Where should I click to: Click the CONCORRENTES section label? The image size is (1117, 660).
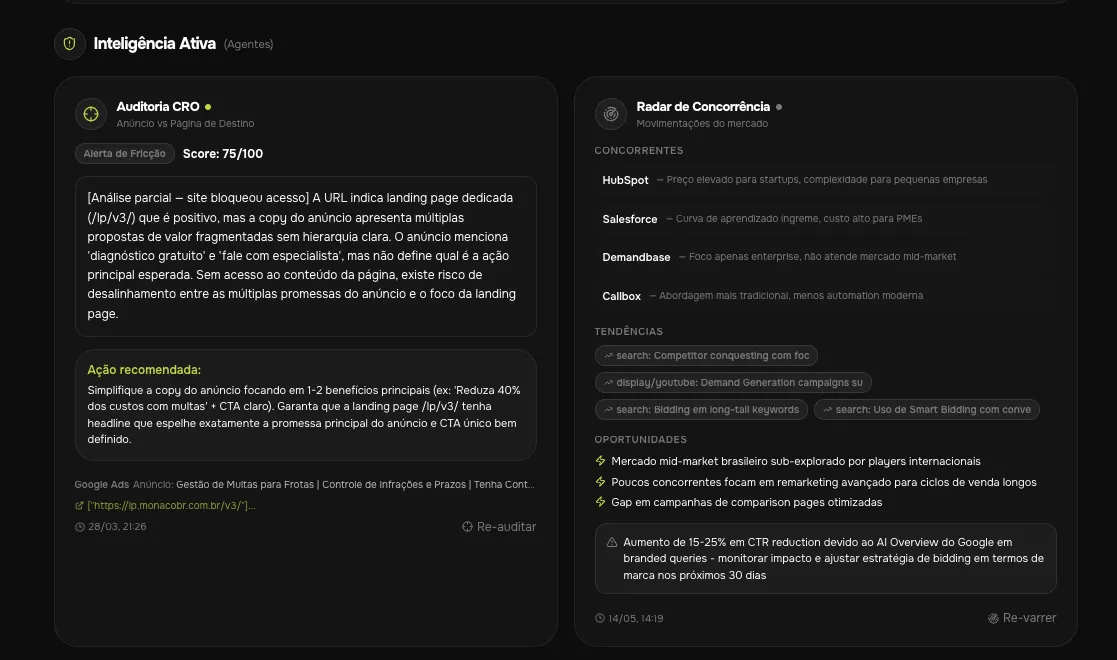coord(639,150)
